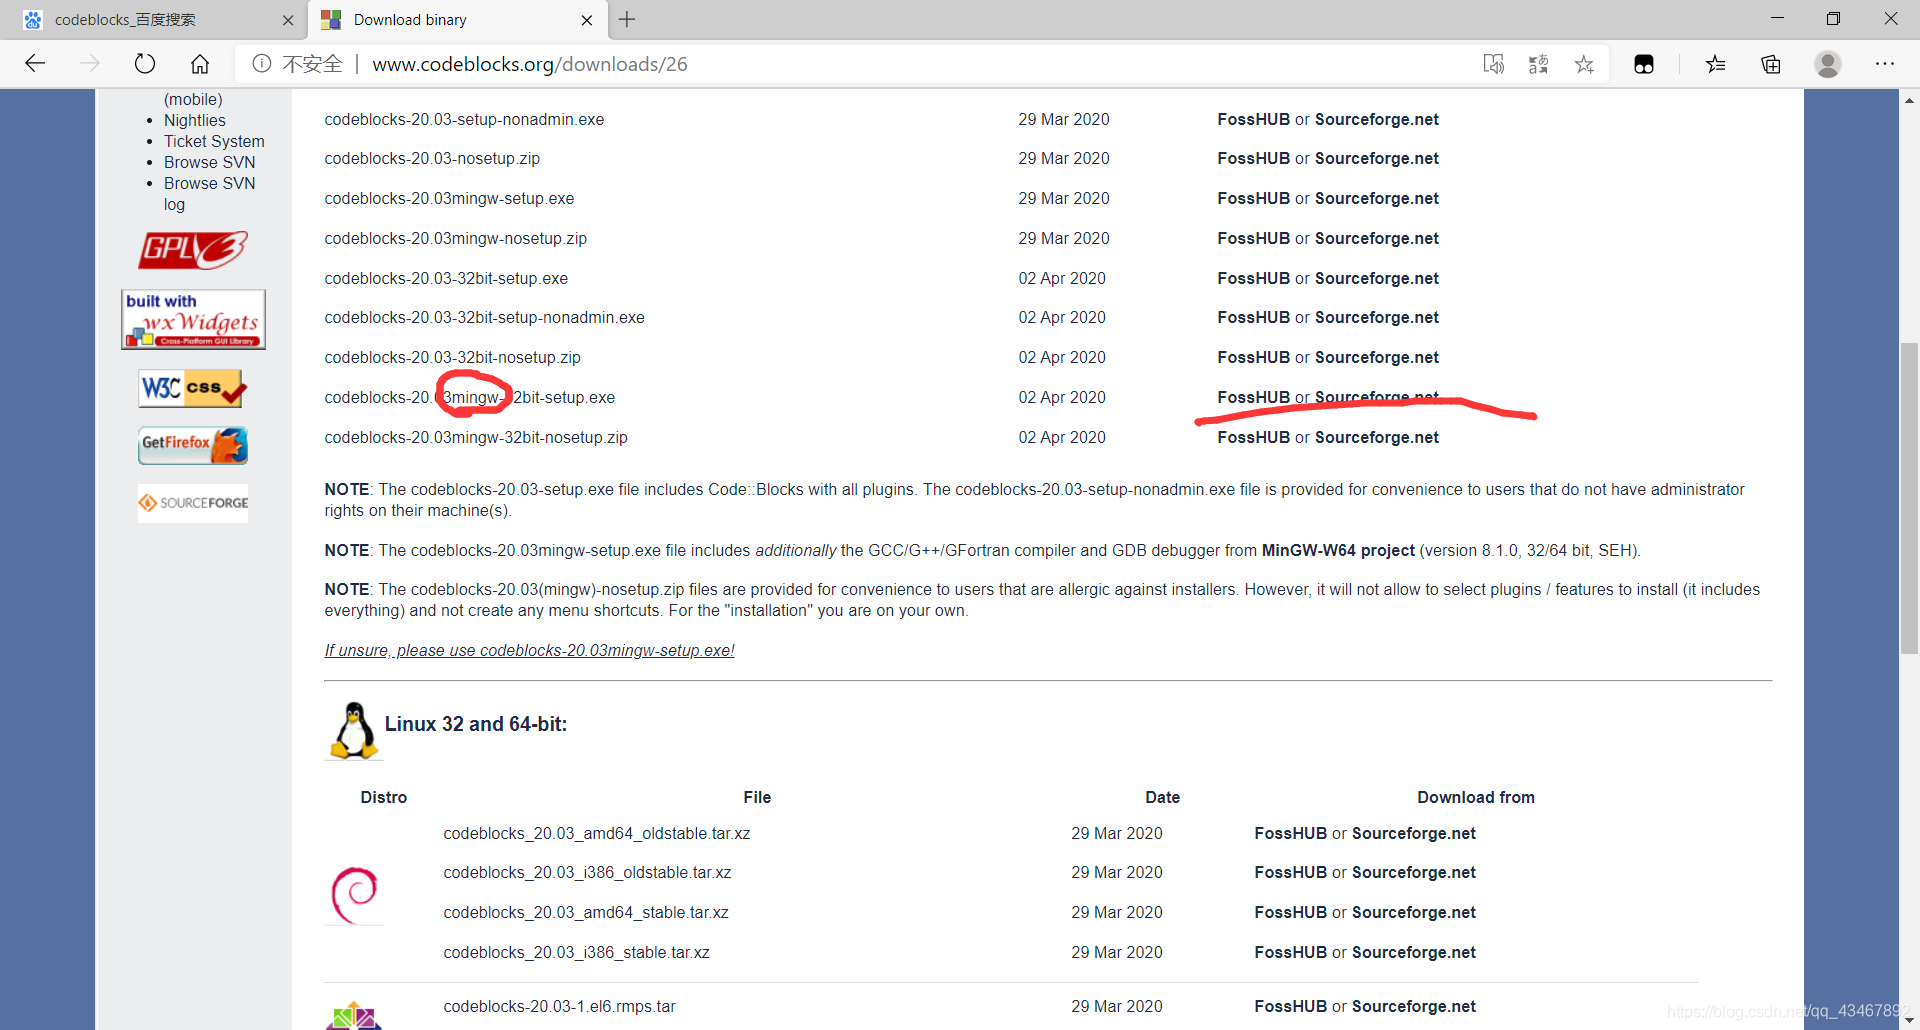
Task: Click the GPLv3 license logo
Action: click(x=193, y=250)
